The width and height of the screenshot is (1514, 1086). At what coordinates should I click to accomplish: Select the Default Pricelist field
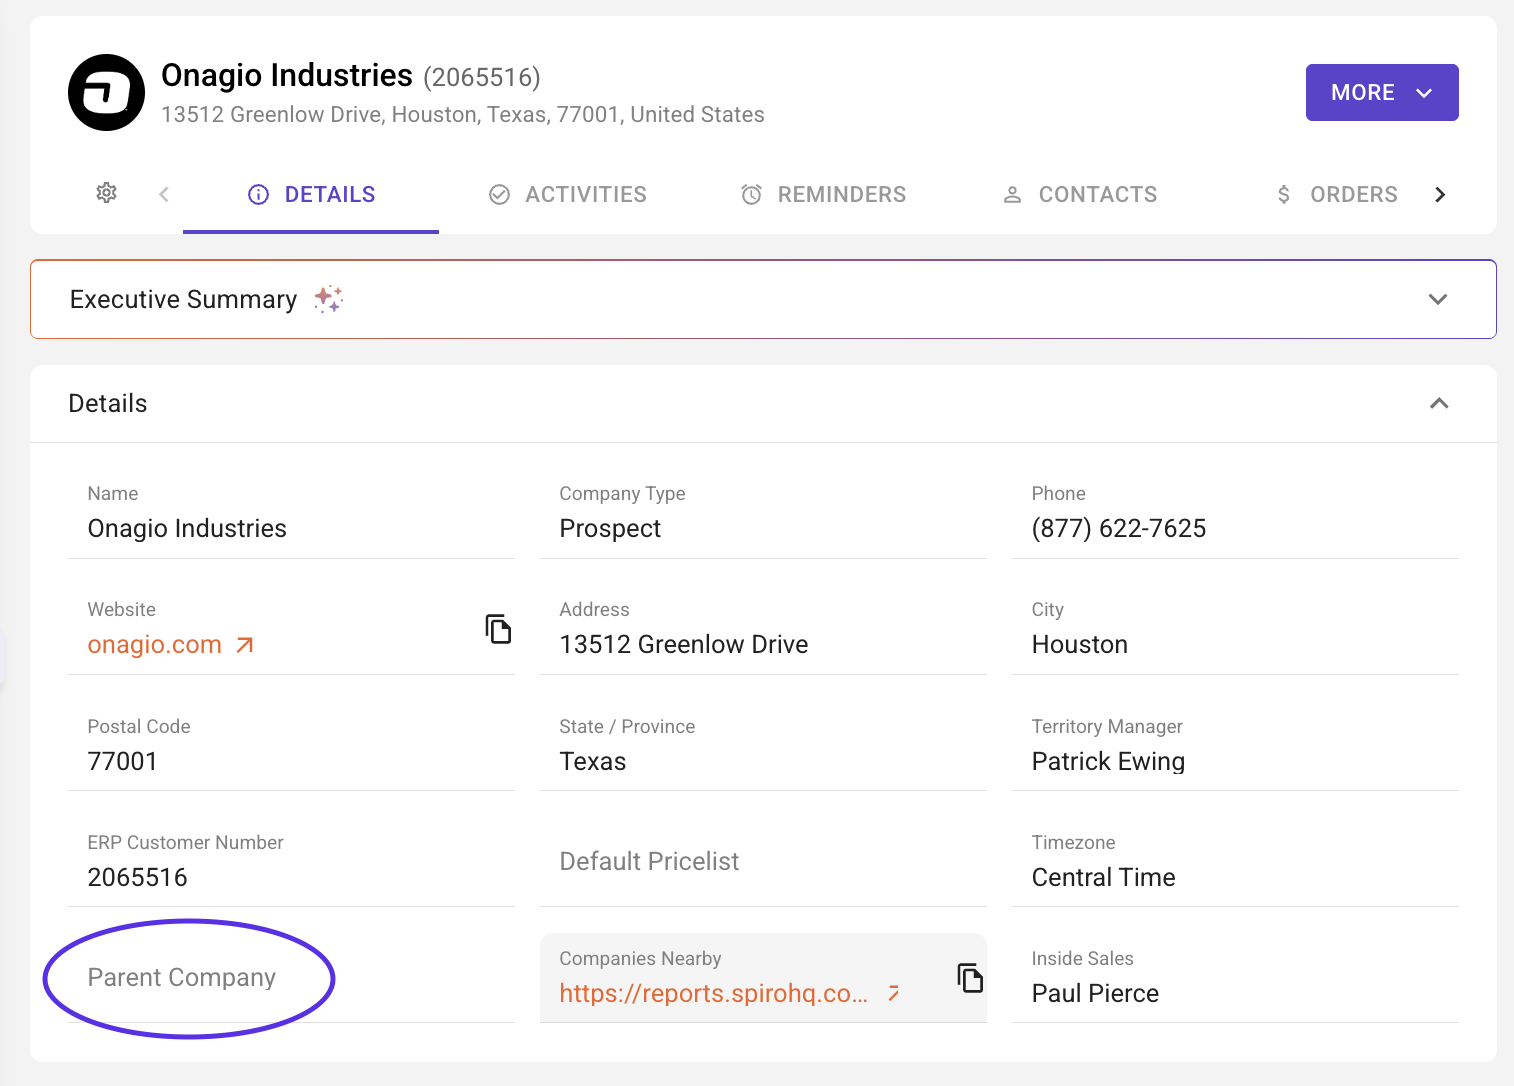(649, 862)
